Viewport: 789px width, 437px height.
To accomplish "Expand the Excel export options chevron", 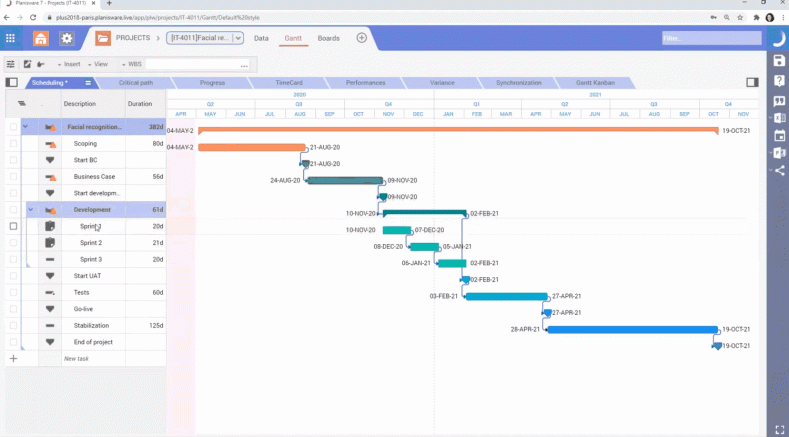I will pyautogui.click(x=770, y=118).
